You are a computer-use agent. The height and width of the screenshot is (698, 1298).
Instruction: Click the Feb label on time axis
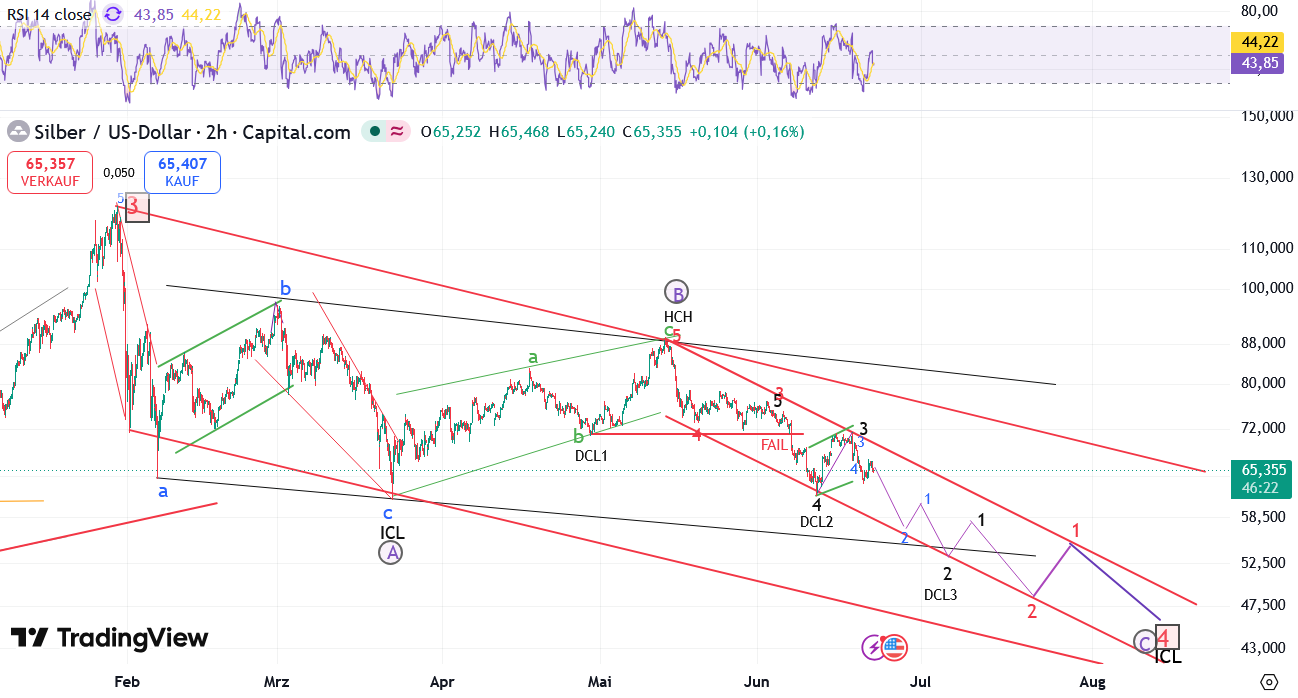(126, 682)
